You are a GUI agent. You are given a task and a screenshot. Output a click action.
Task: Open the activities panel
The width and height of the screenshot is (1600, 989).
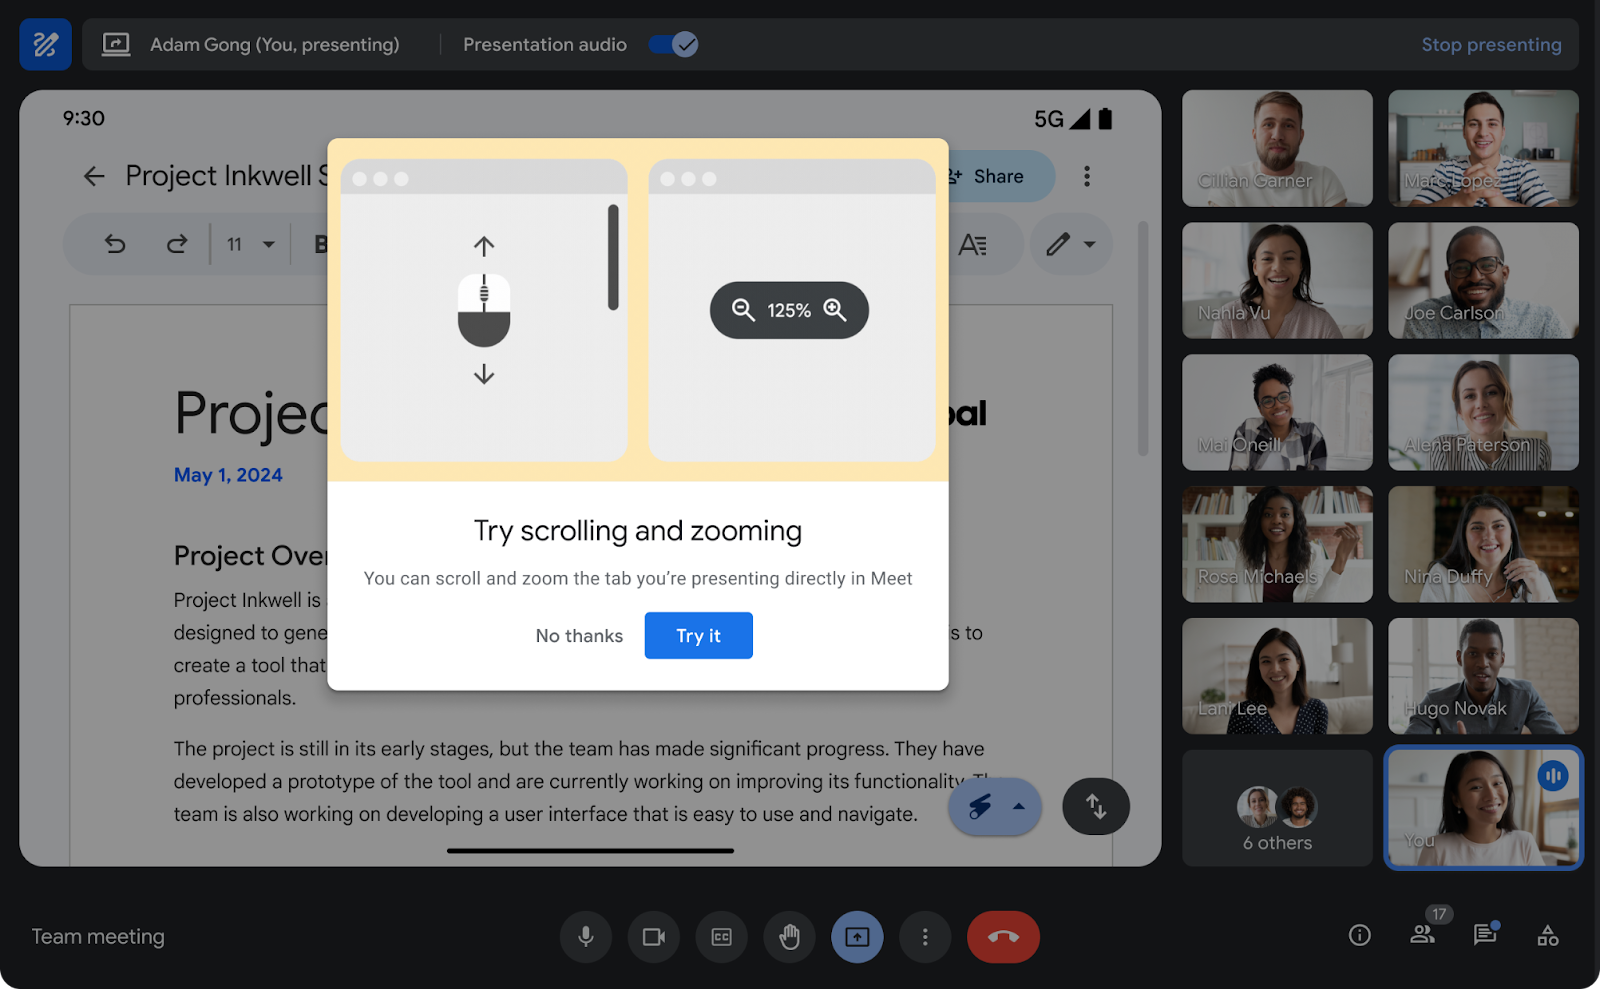[1547, 937]
